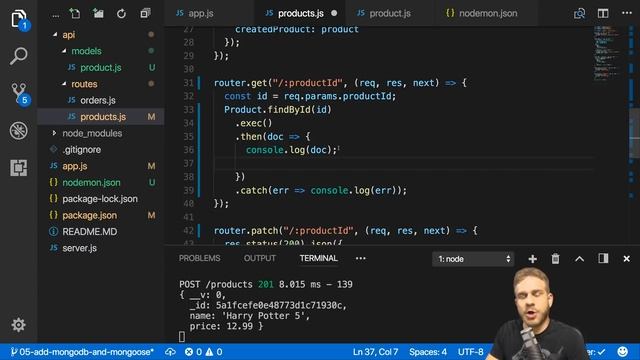640x360 pixels.
Task: Click the cloud publish icon in status bar
Action: [171, 352]
